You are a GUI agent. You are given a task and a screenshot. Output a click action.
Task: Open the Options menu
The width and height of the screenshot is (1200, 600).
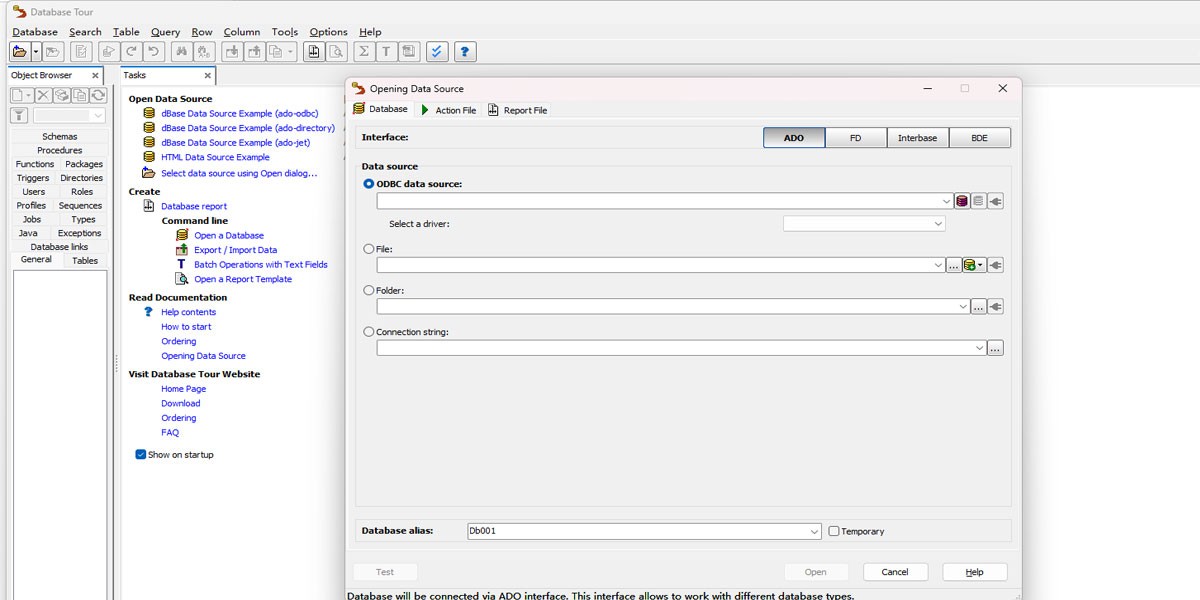[328, 32]
